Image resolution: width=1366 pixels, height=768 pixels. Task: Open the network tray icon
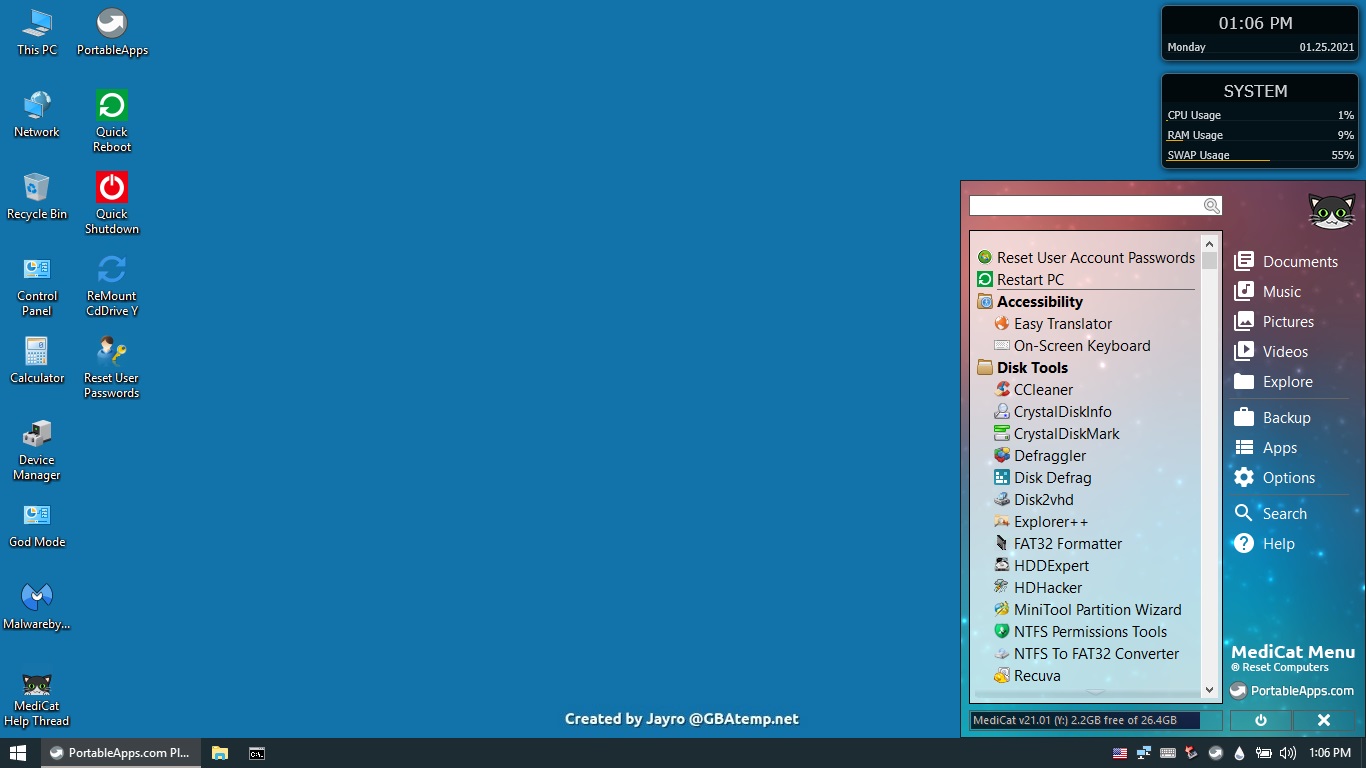(x=1143, y=753)
